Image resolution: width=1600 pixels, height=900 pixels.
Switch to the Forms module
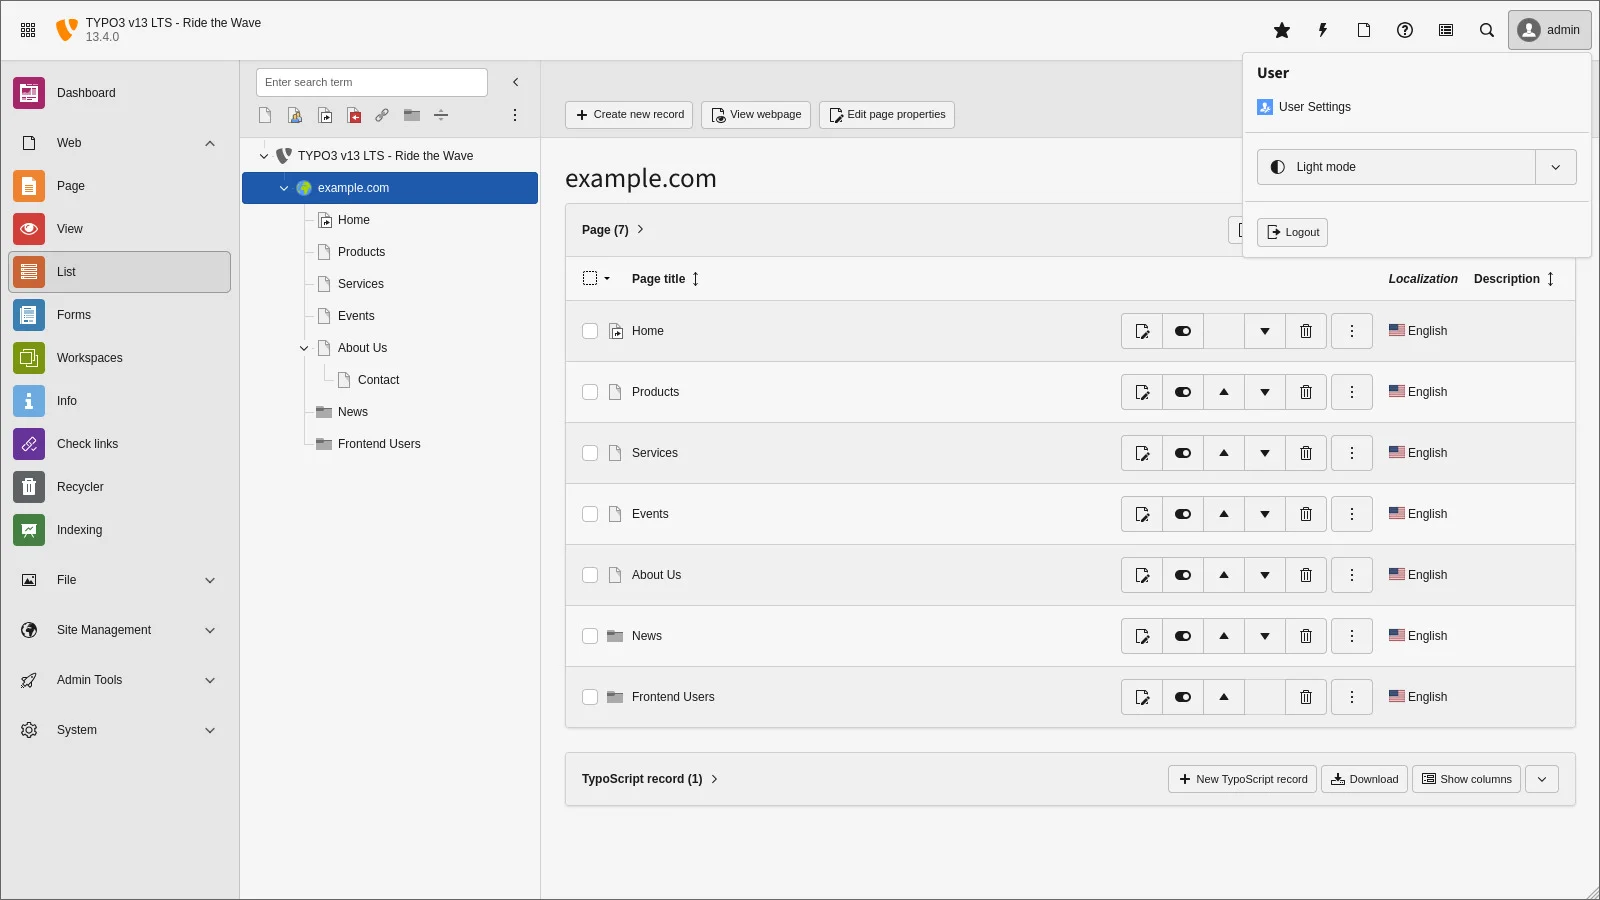point(74,314)
